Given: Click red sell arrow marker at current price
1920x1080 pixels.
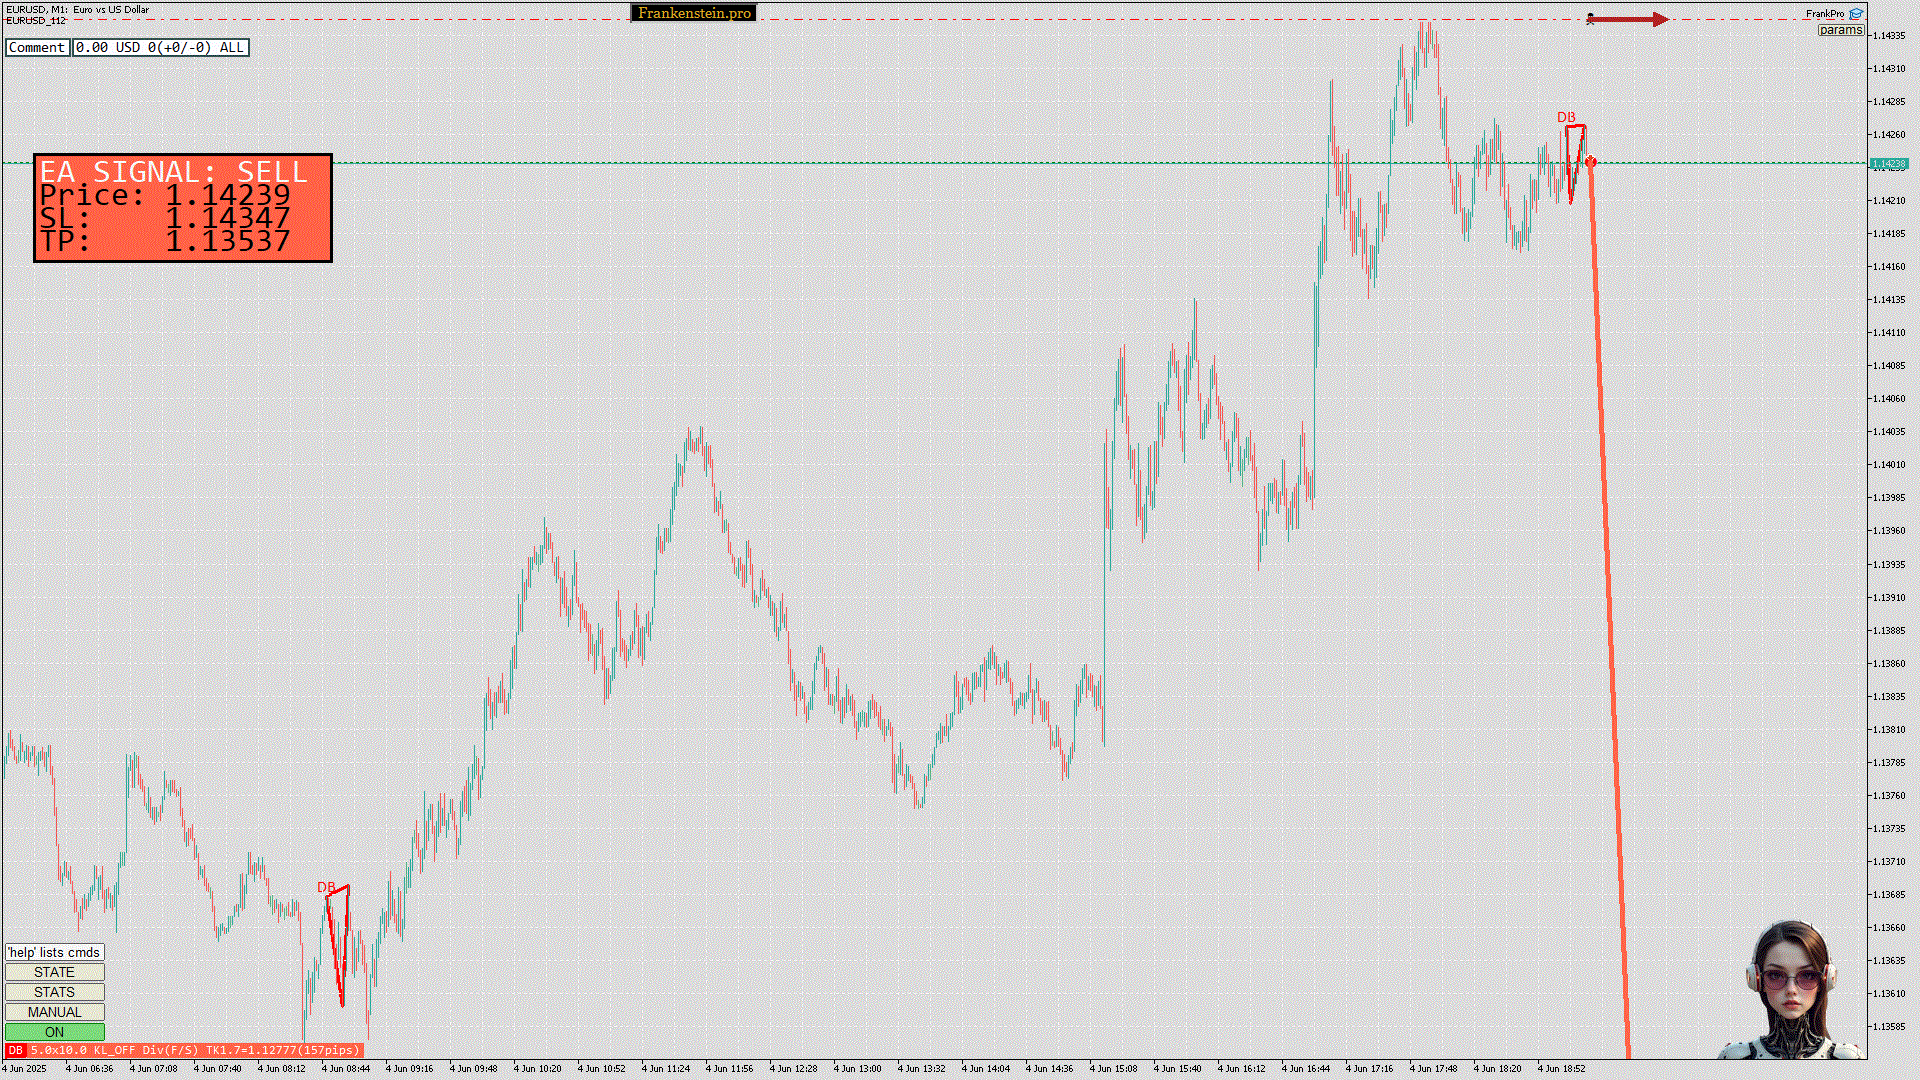Looking at the screenshot, I should 1590,162.
